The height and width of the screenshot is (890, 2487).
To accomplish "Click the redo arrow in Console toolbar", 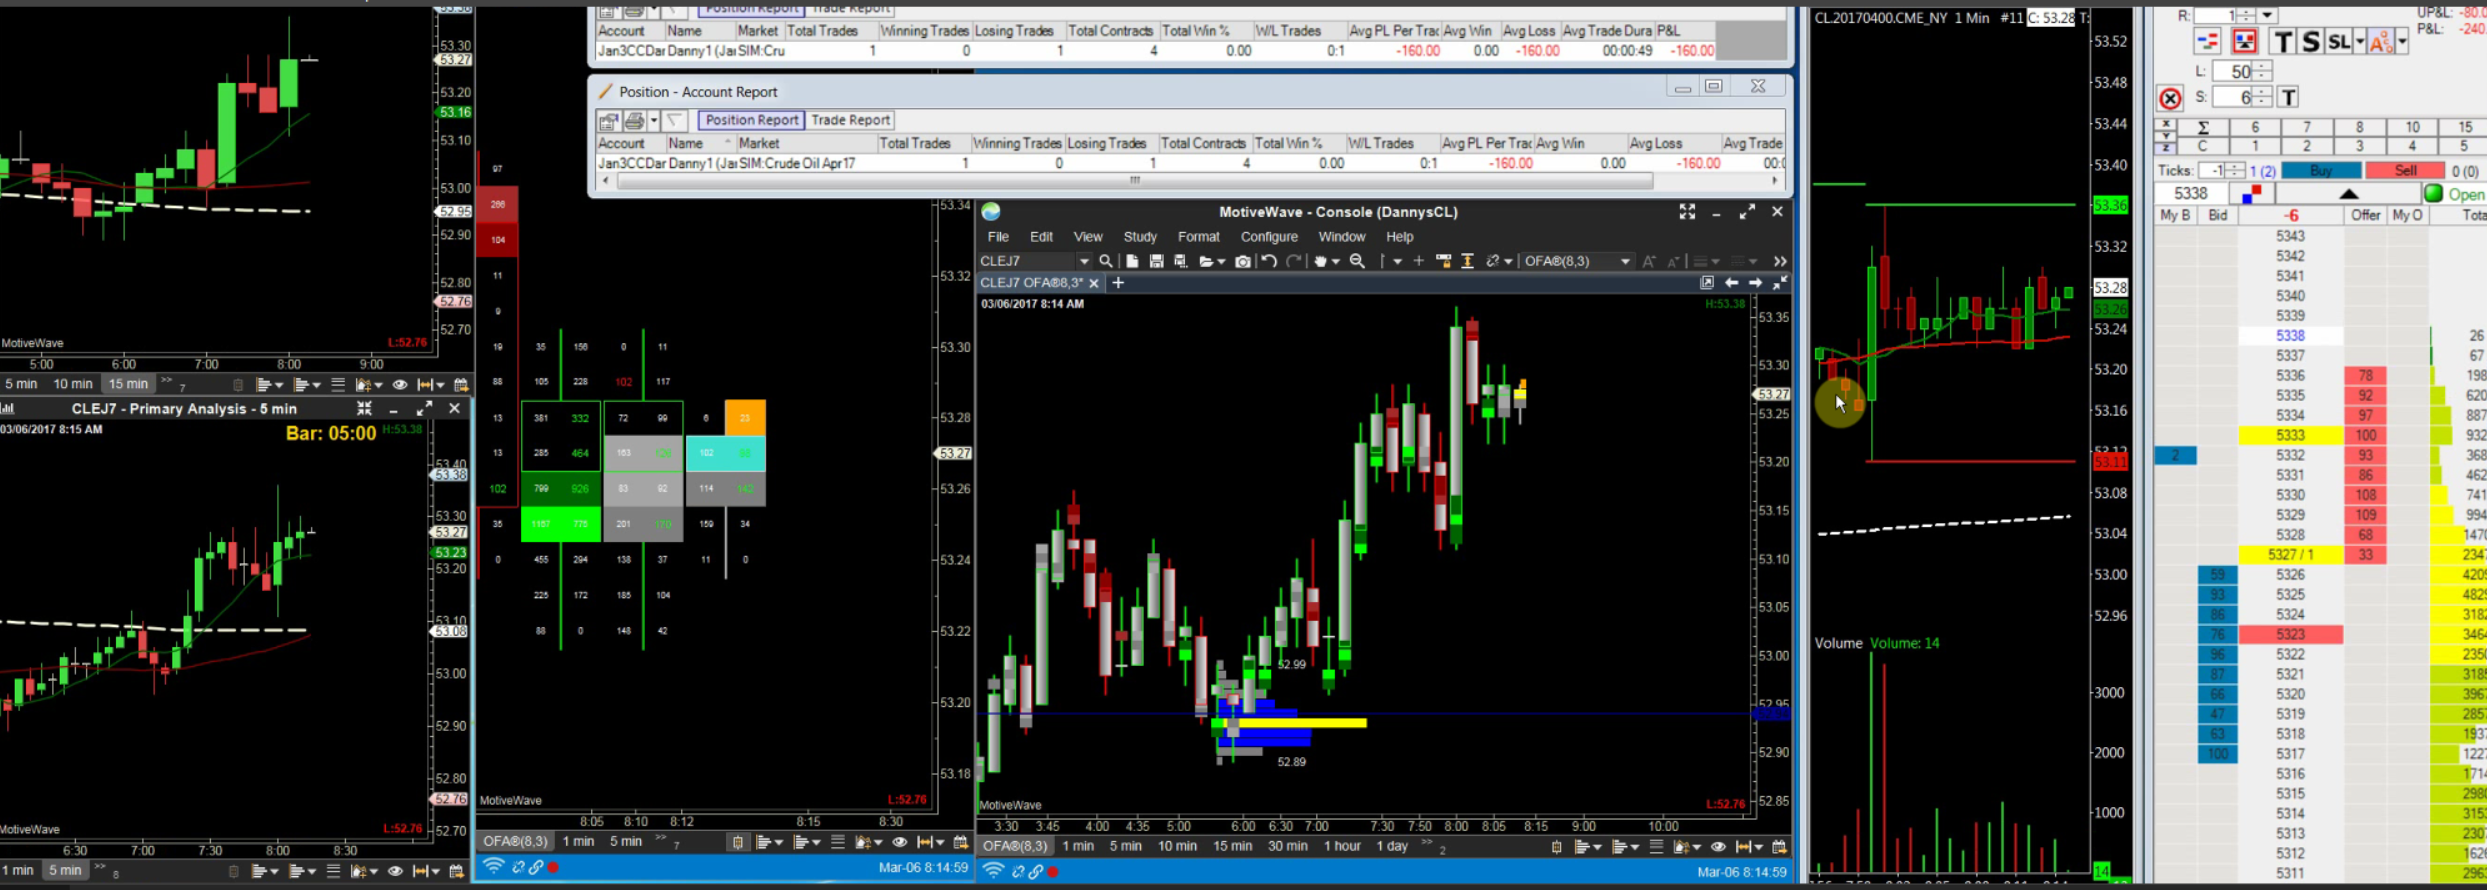I will pyautogui.click(x=1294, y=261).
